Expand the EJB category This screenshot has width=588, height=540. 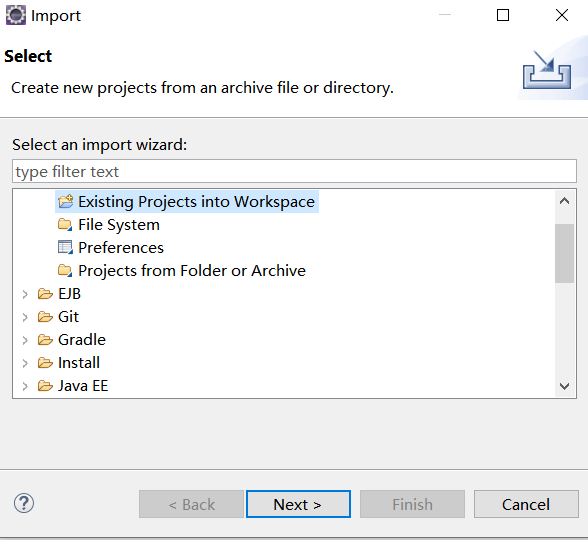pos(25,294)
